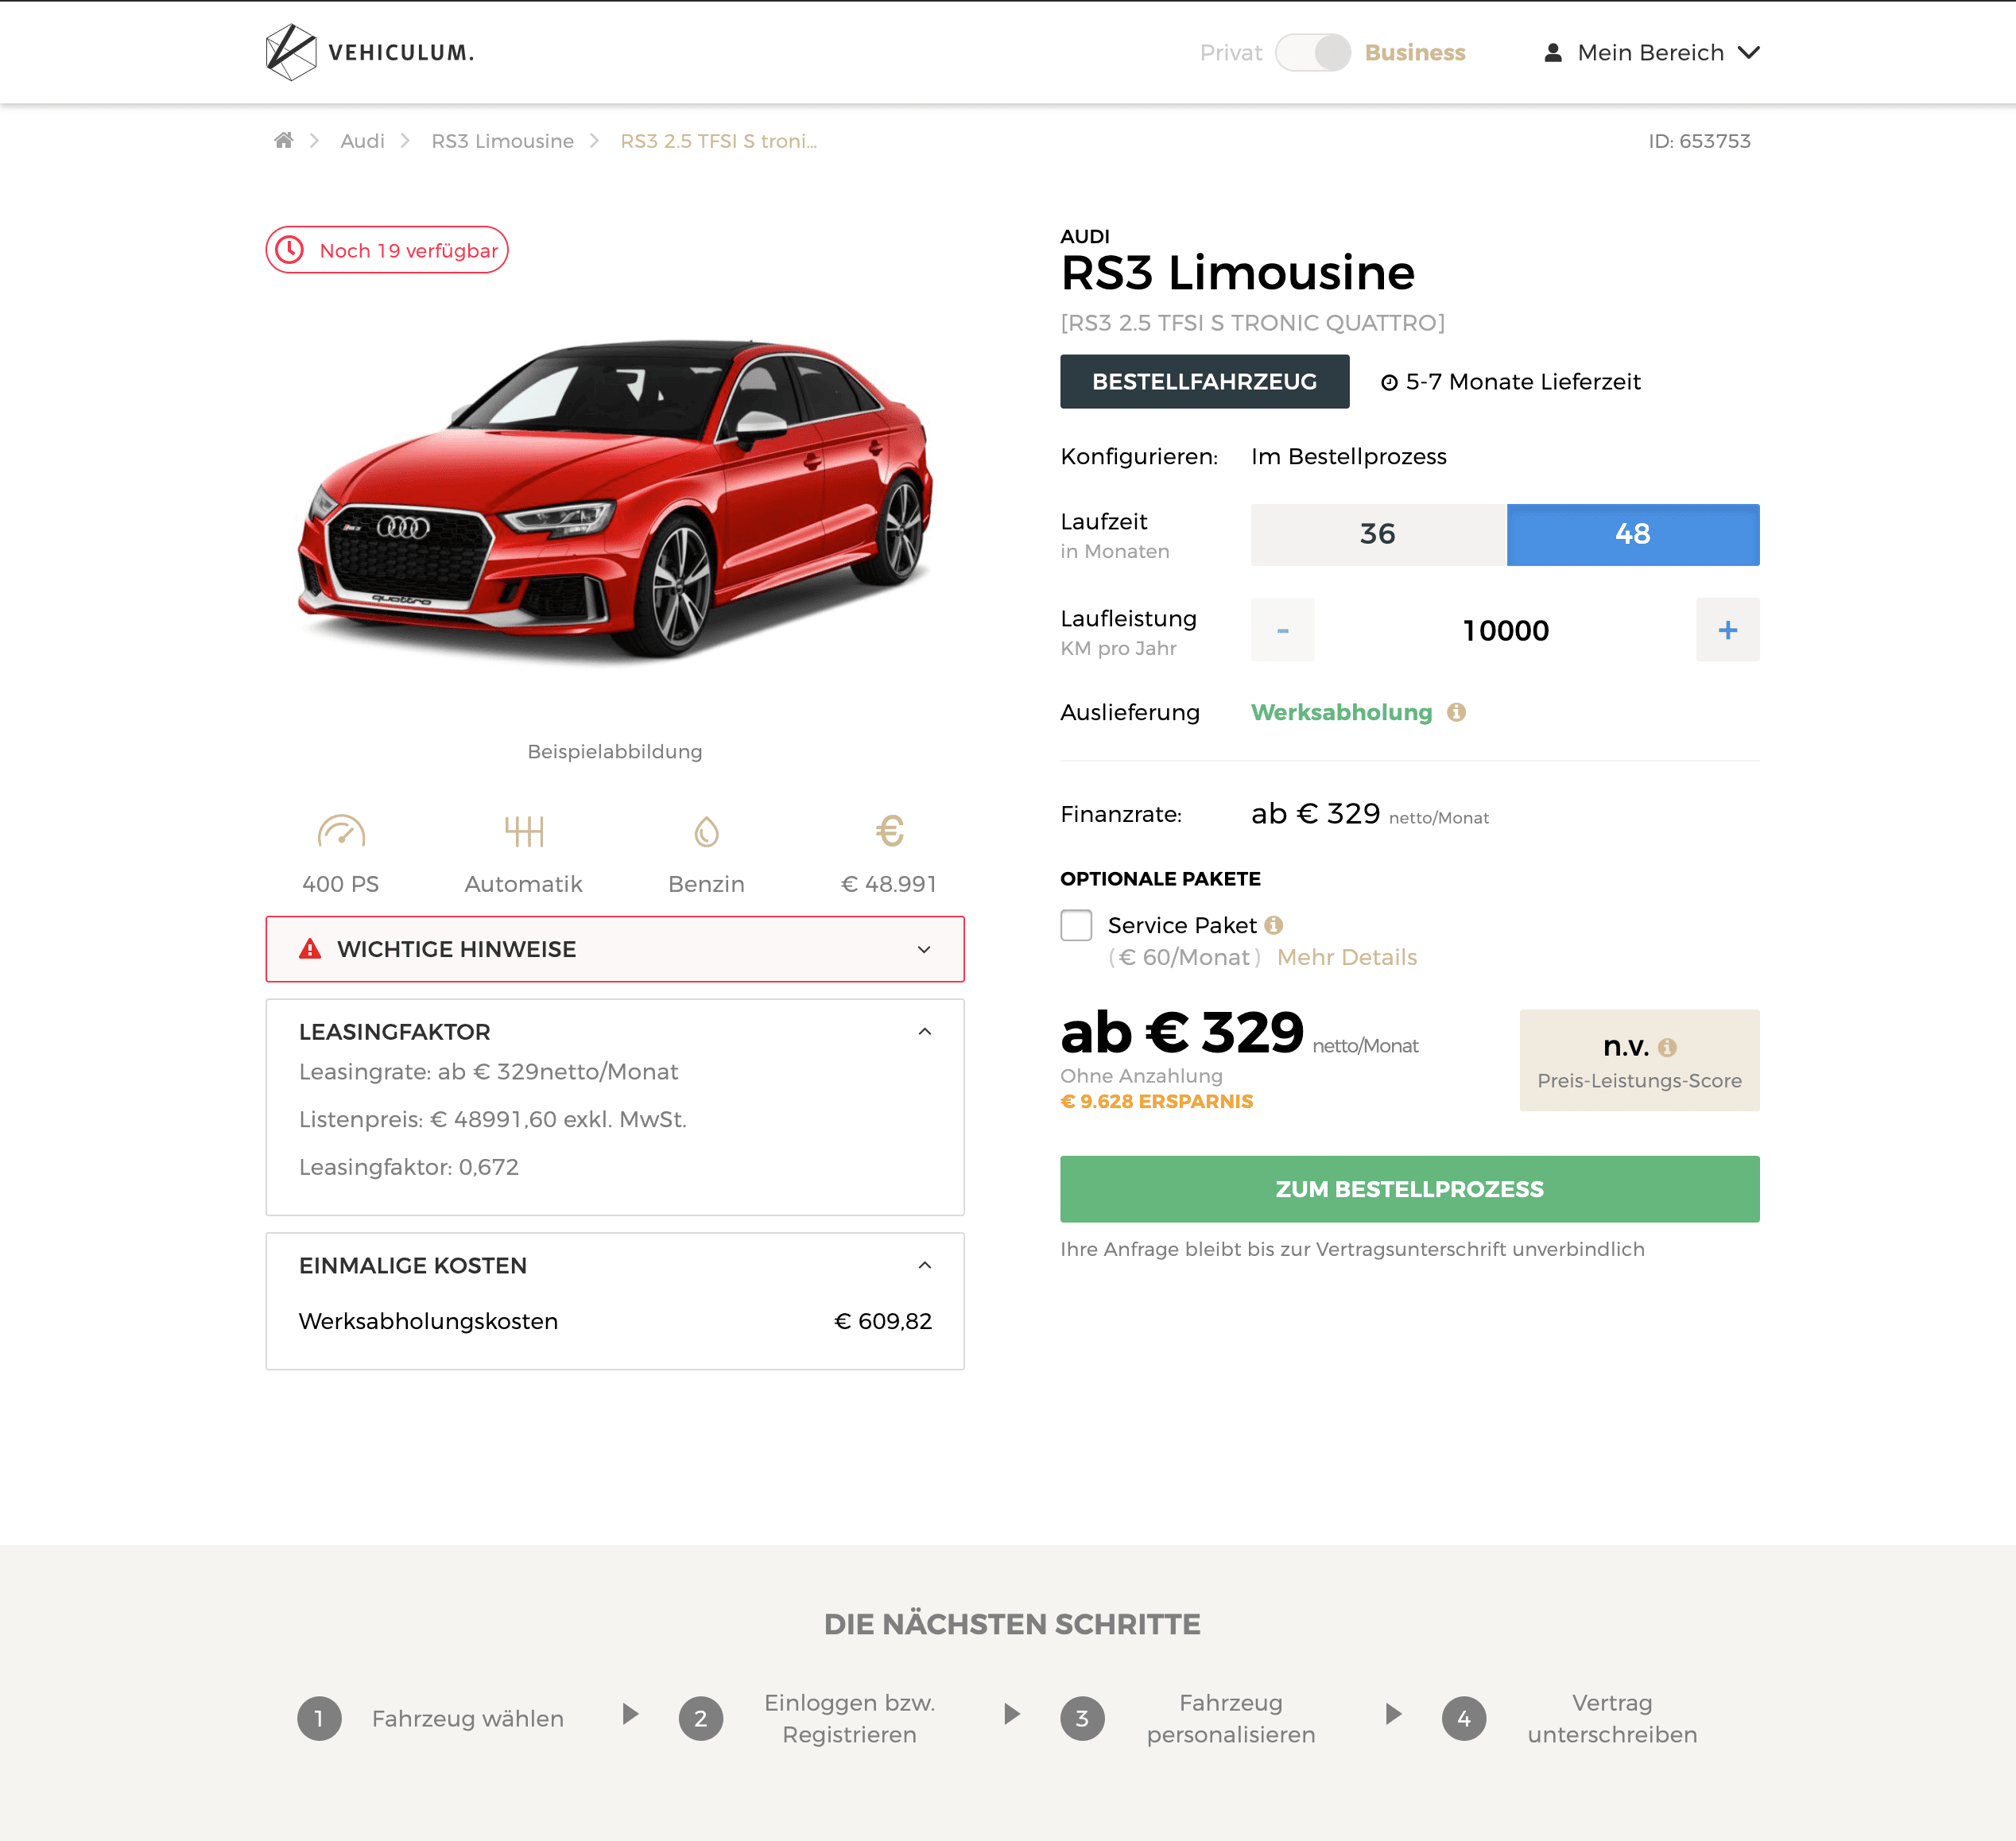Click Werksabholungskosten € 609,82 amount
Viewport: 2016px width, 1841px height.
click(x=883, y=1321)
